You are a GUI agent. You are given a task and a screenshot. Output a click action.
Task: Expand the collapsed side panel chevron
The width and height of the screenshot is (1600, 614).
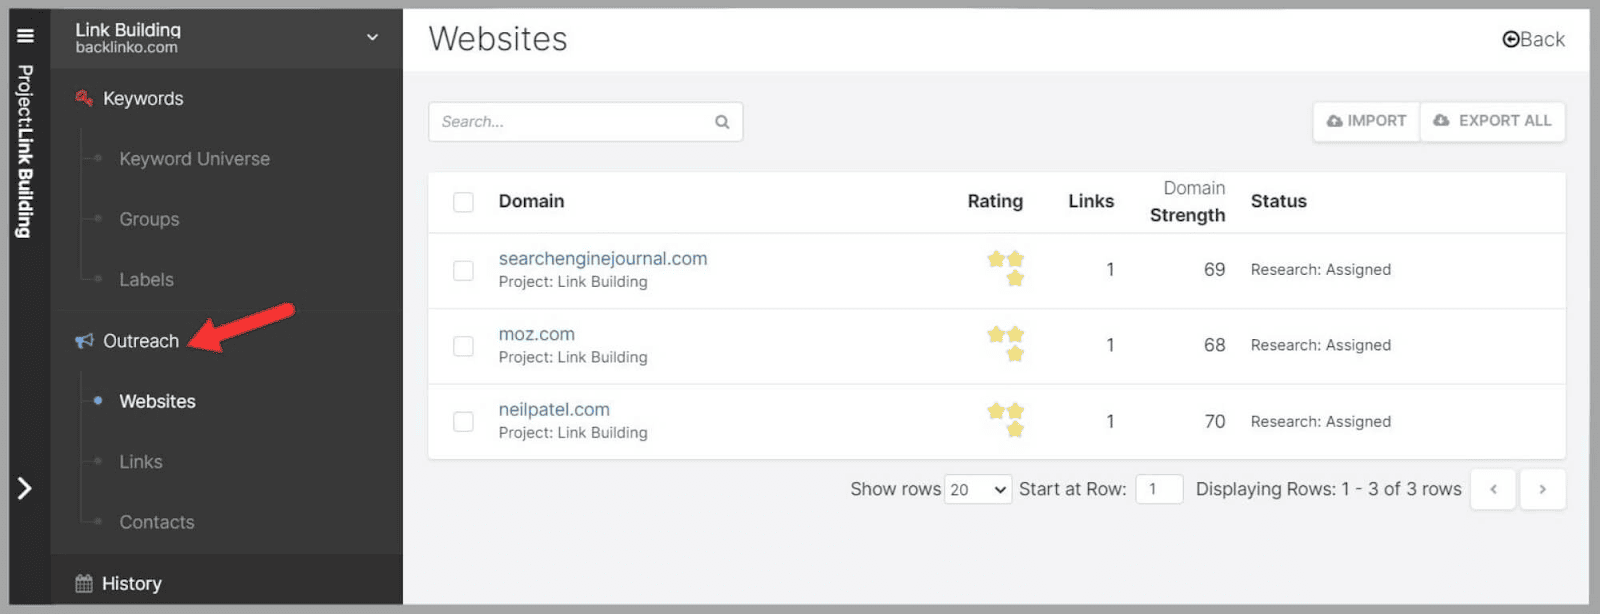[25, 488]
